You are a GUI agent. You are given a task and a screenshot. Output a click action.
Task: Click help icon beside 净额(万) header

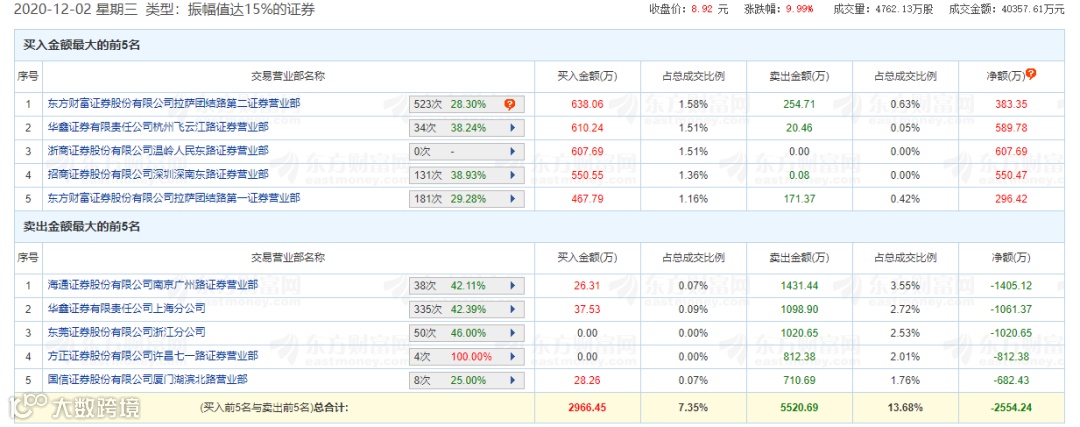(x=1030, y=74)
